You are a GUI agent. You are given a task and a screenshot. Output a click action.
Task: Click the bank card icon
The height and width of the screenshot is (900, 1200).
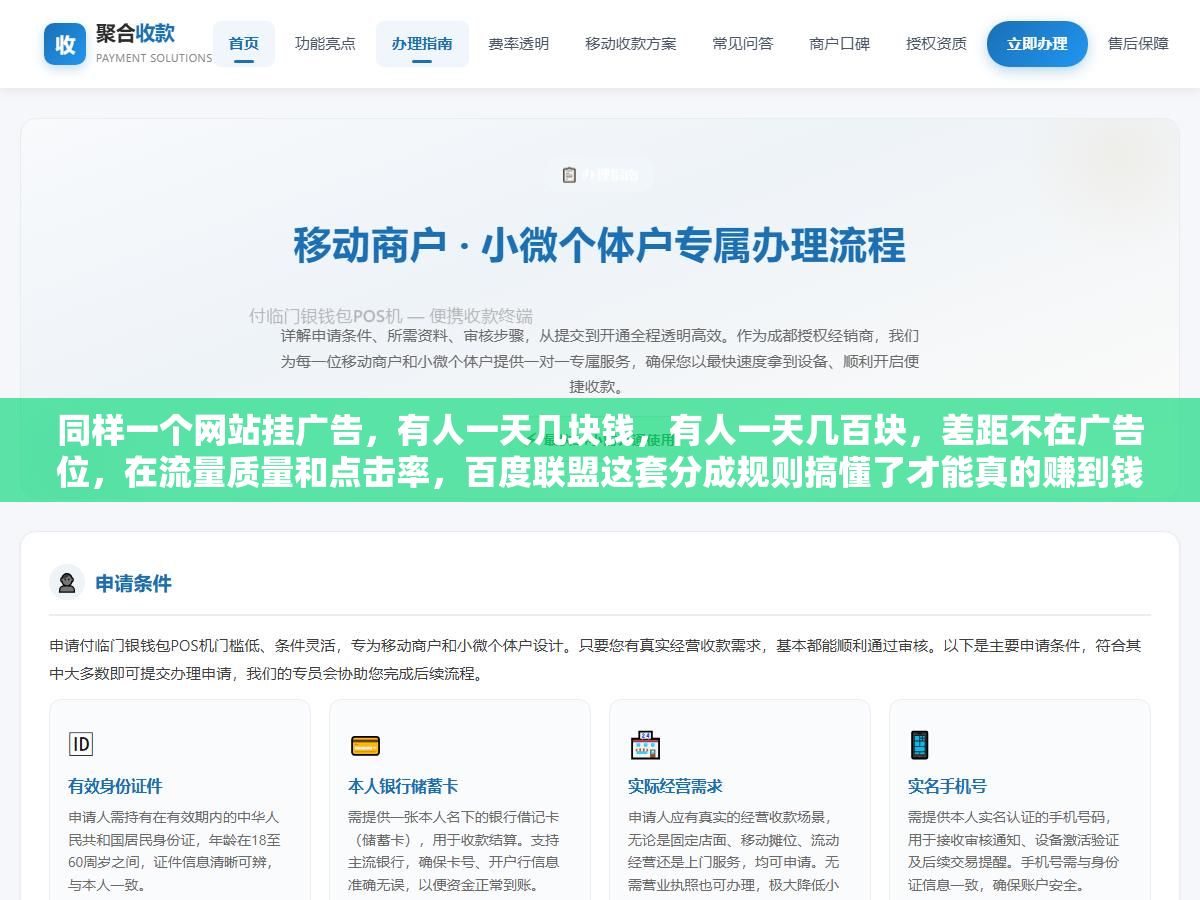tap(365, 745)
